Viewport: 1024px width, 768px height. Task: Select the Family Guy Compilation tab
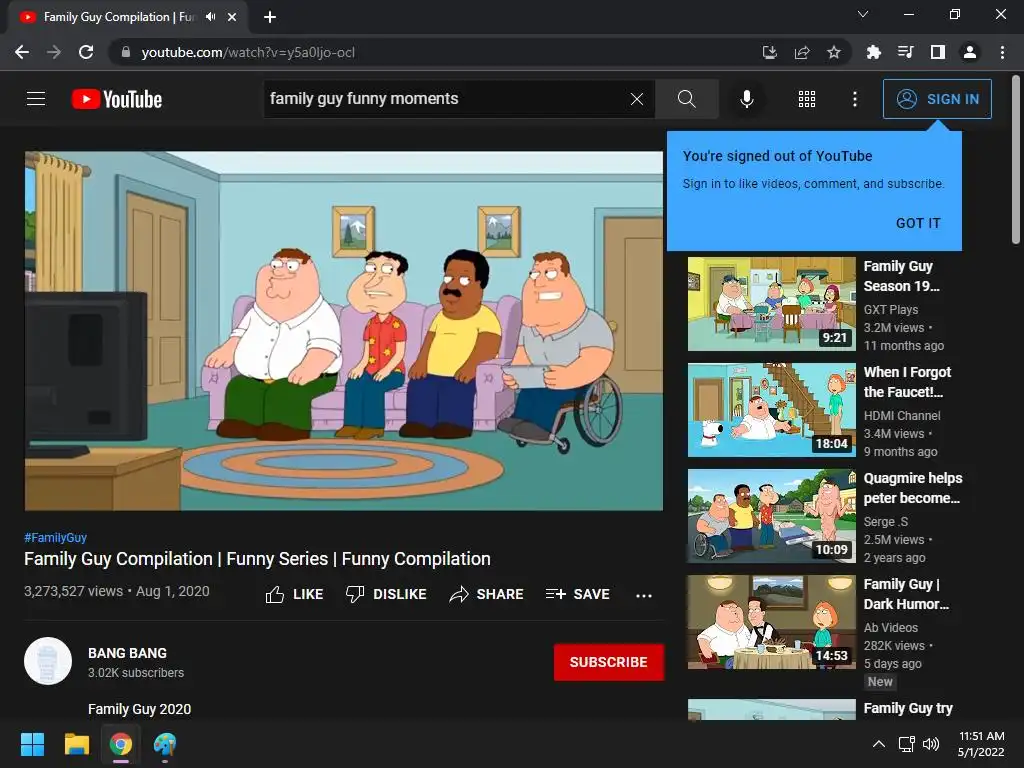tap(128, 17)
